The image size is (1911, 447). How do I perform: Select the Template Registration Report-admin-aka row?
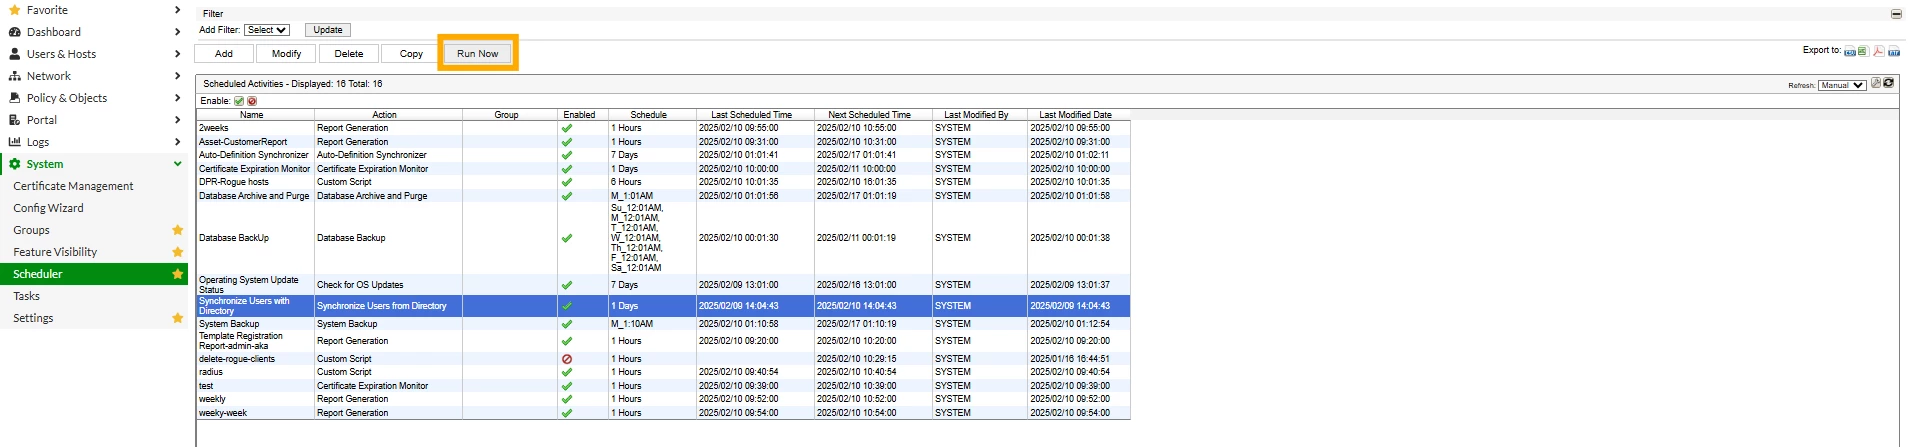663,341
